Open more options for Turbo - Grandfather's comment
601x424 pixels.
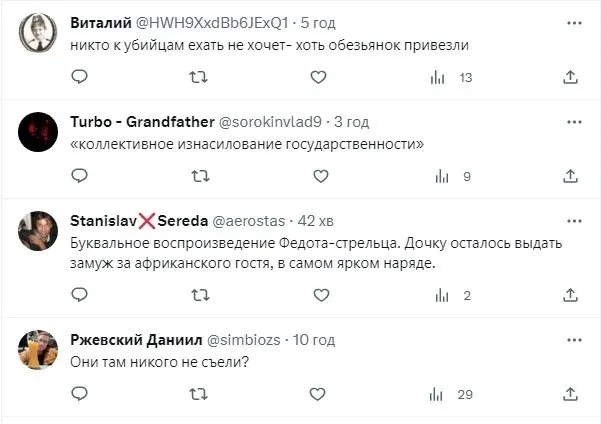tap(571, 121)
